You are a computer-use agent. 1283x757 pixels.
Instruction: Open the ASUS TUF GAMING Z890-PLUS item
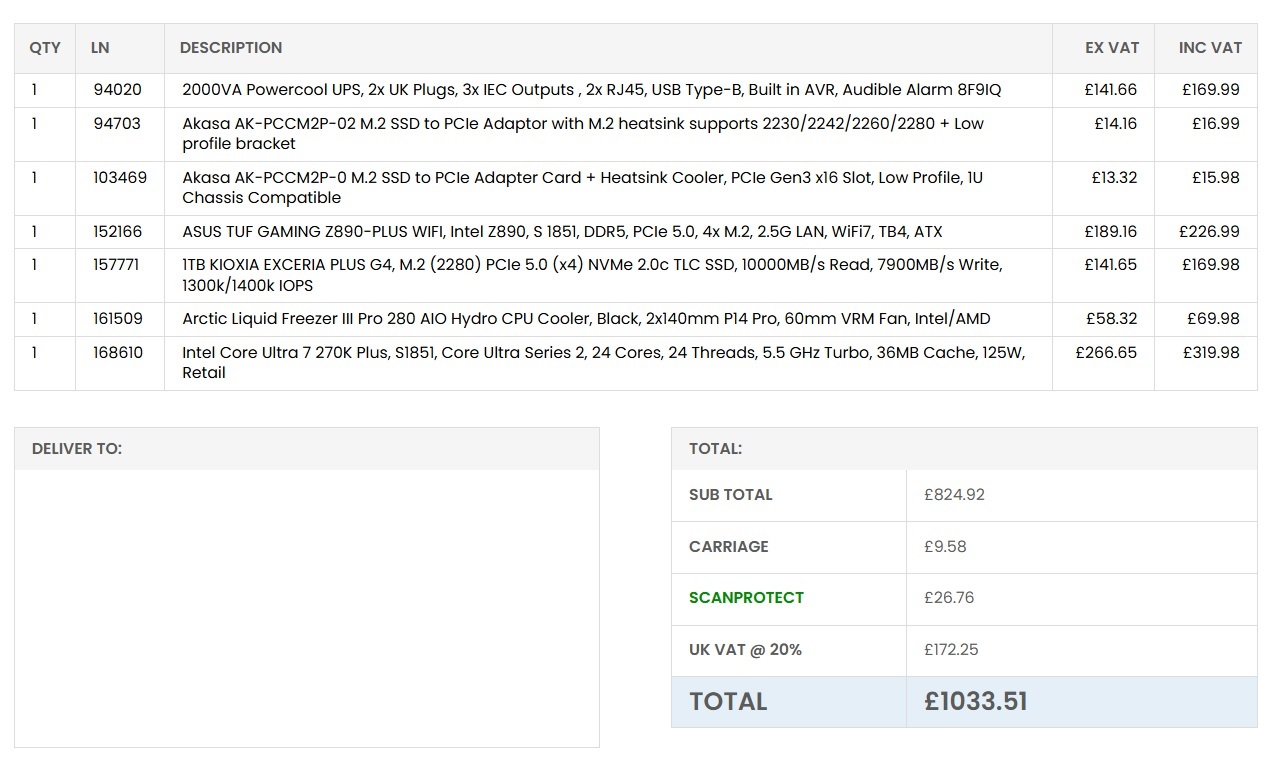[562, 232]
